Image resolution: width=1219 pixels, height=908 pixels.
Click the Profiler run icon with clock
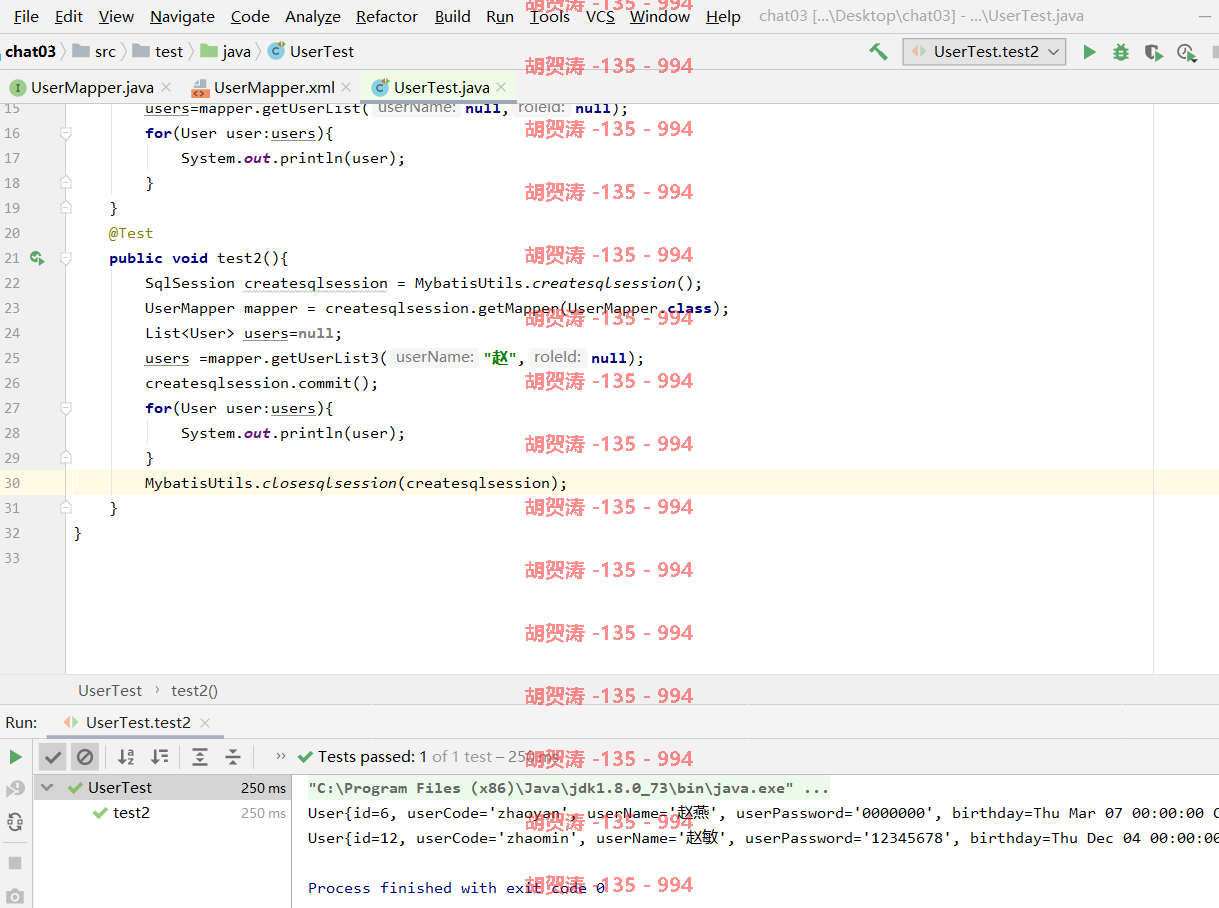pyautogui.click(x=1186, y=51)
